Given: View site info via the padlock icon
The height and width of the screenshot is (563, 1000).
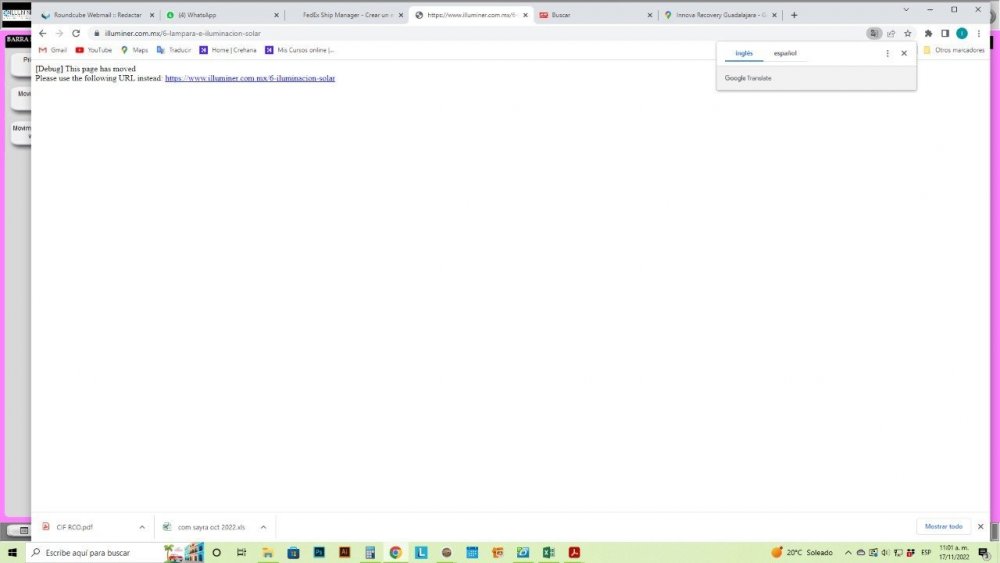Looking at the screenshot, I should [96, 33].
